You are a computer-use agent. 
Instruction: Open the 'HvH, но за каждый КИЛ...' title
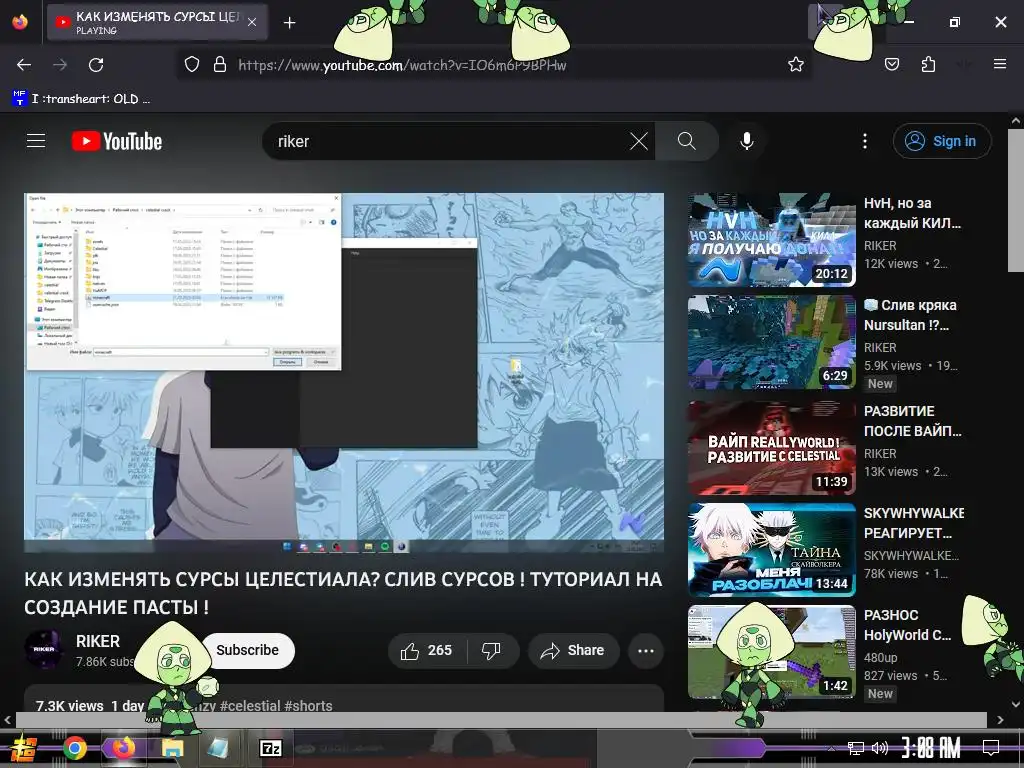(912, 213)
